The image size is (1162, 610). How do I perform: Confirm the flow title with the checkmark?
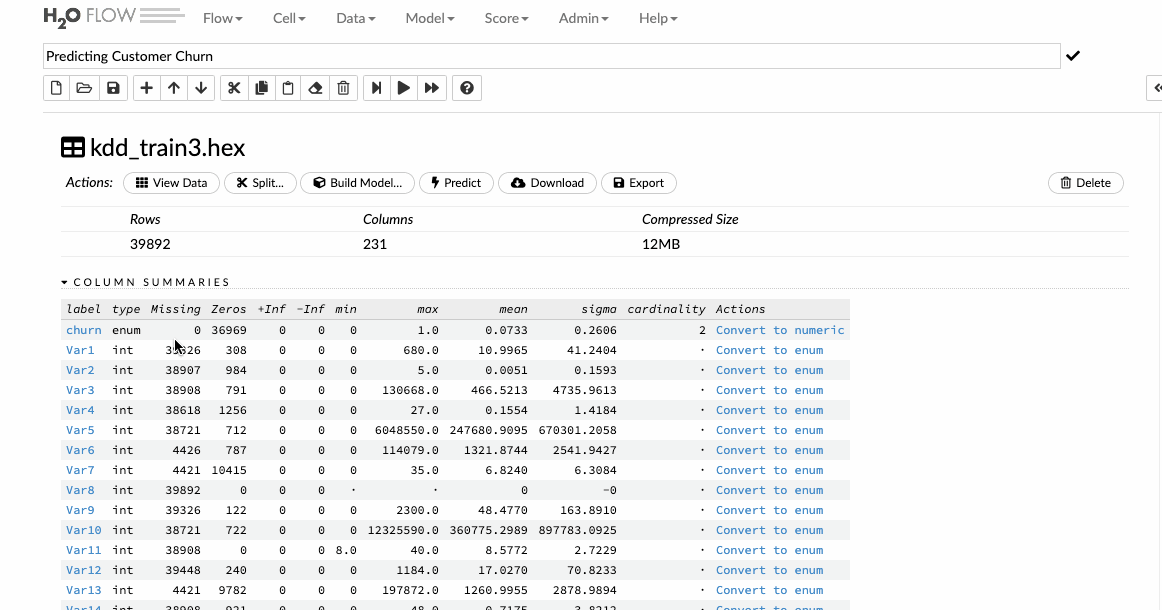(1073, 56)
